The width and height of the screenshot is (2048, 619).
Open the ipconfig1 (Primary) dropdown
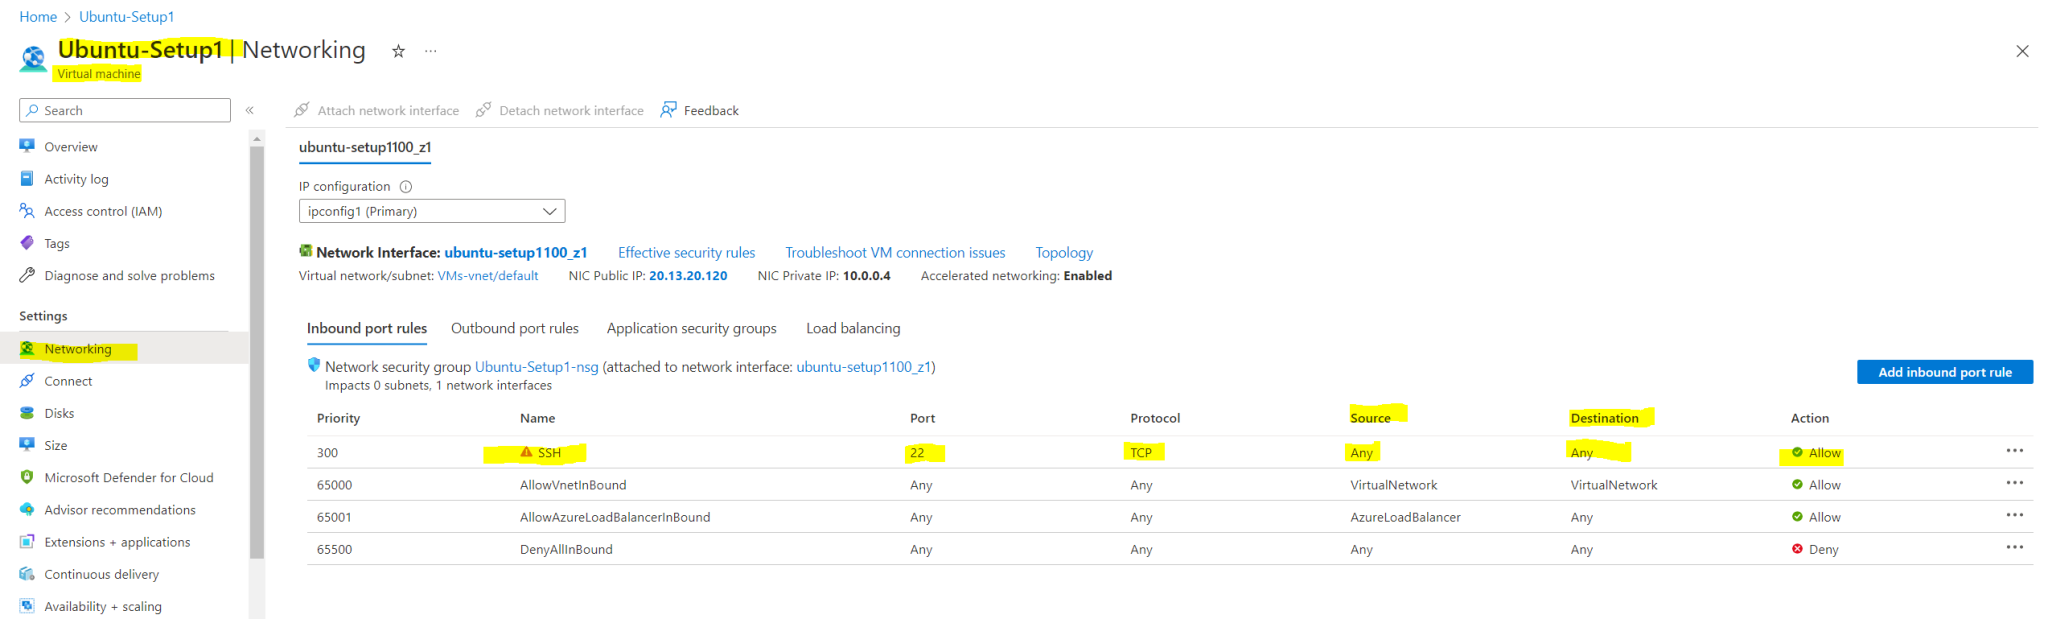point(432,211)
